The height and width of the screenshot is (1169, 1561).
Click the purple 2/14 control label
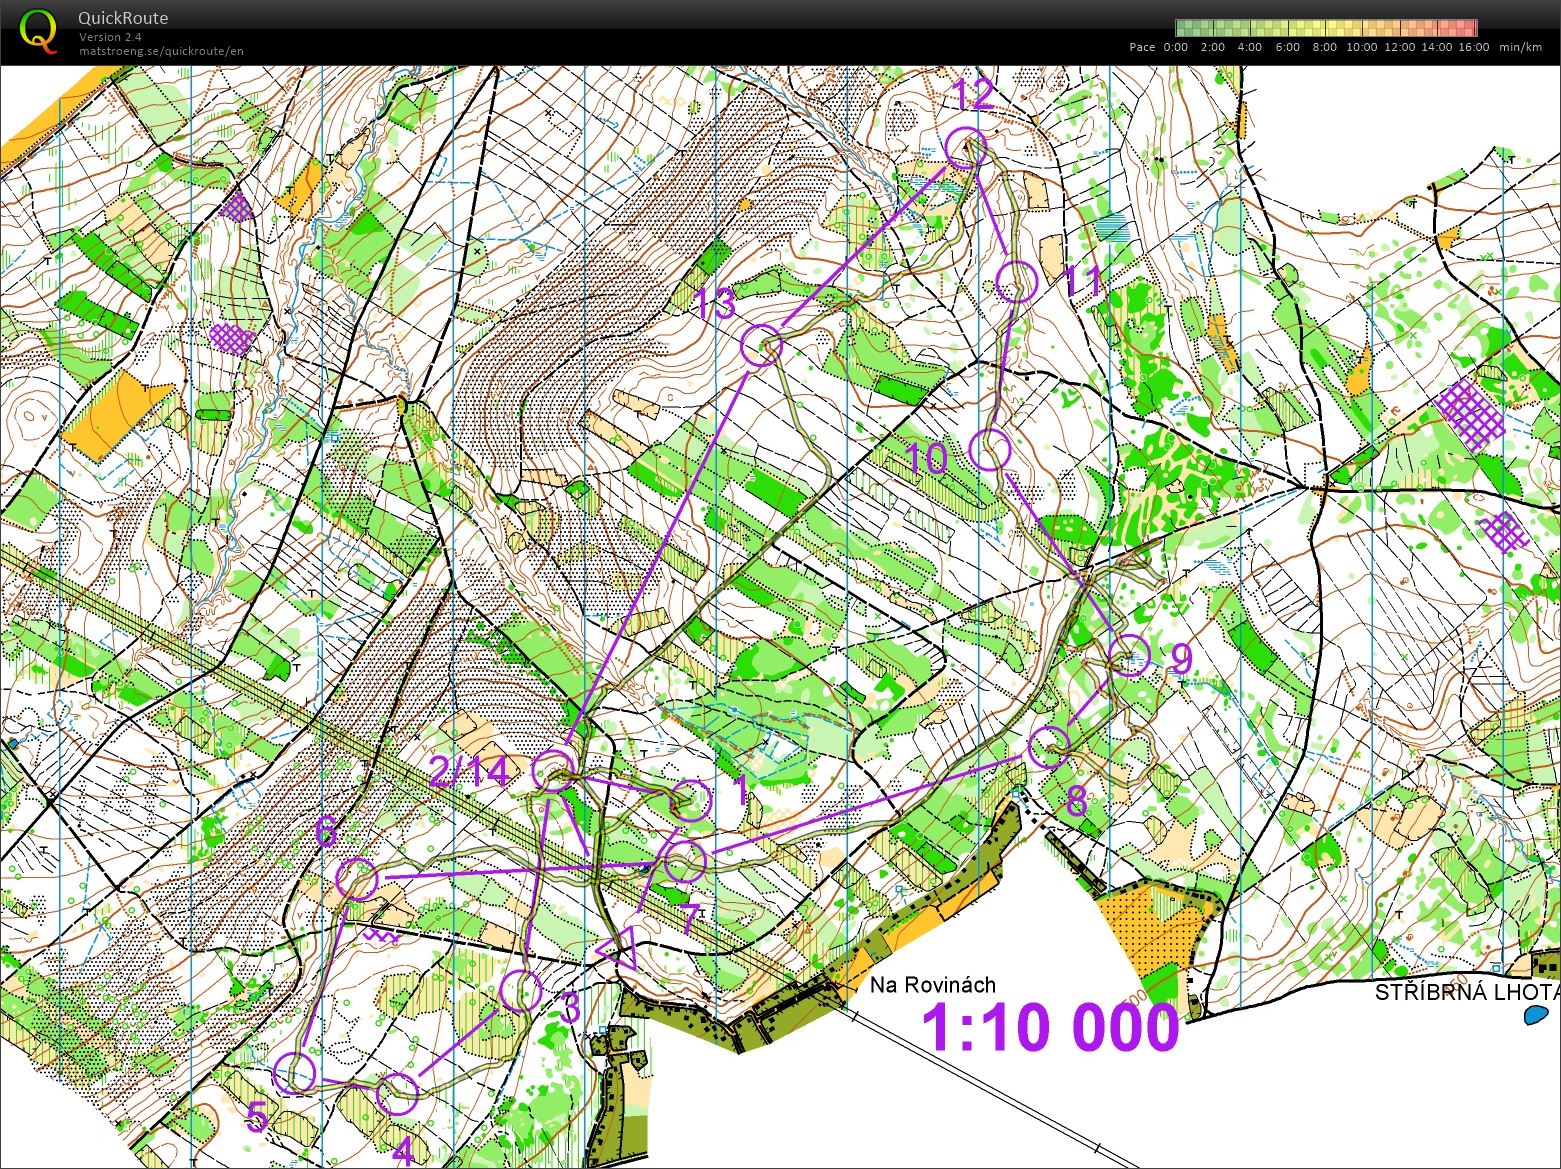point(469,772)
